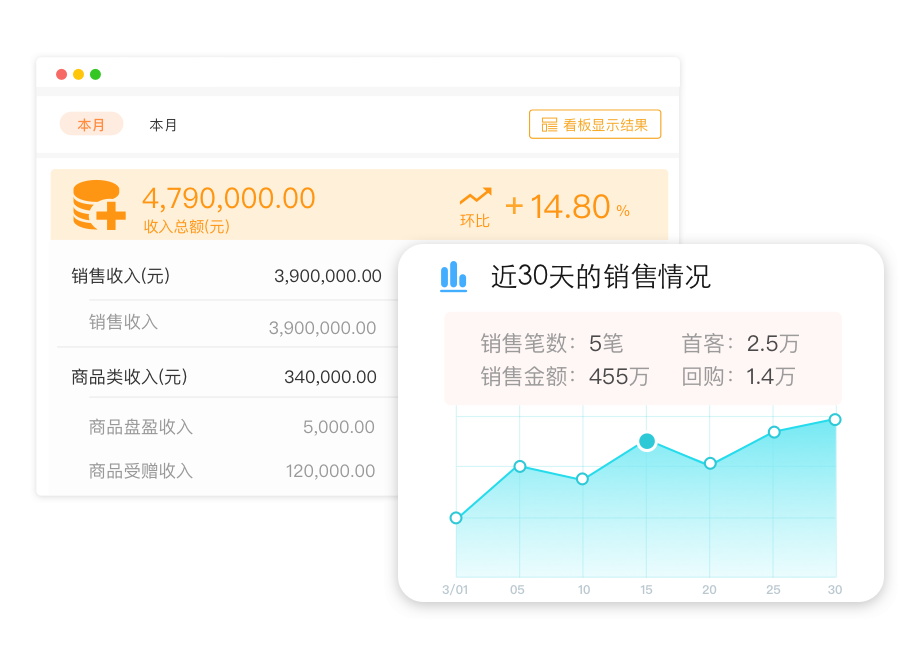Screen dimensions: 920x660
Task: Switch to the unhighlighted 本月 tab
Action: pyautogui.click(x=163, y=125)
